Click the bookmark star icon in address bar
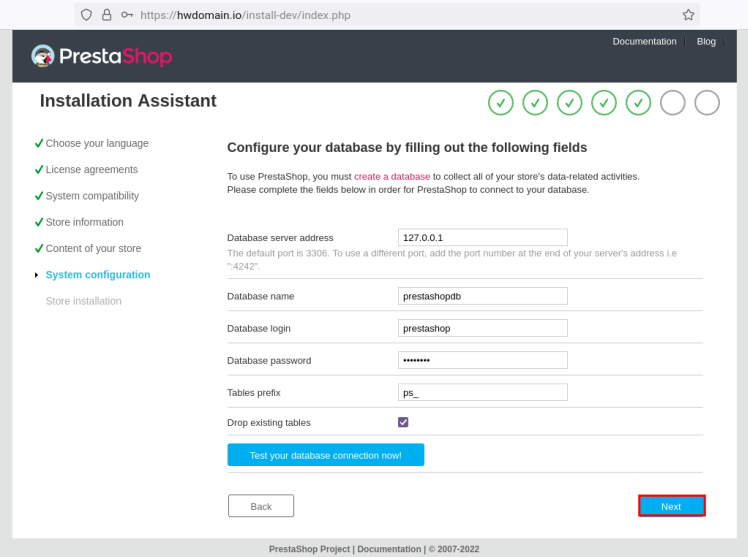Screen dimensions: 748x557 tap(688, 15)
